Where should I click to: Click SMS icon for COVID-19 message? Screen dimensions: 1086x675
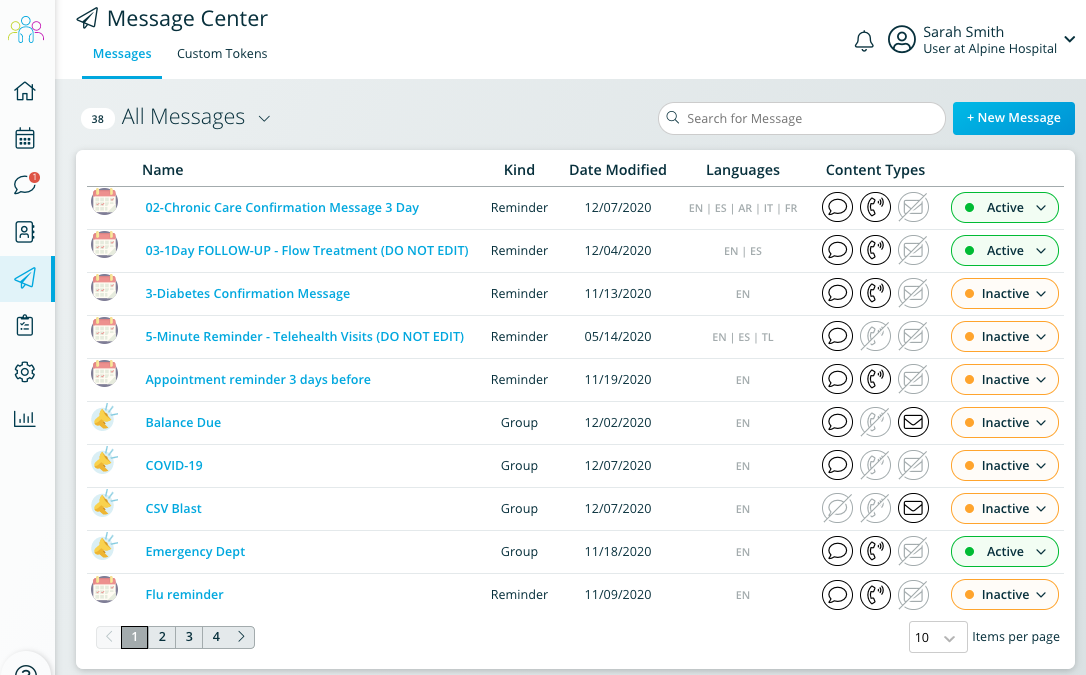click(x=837, y=466)
